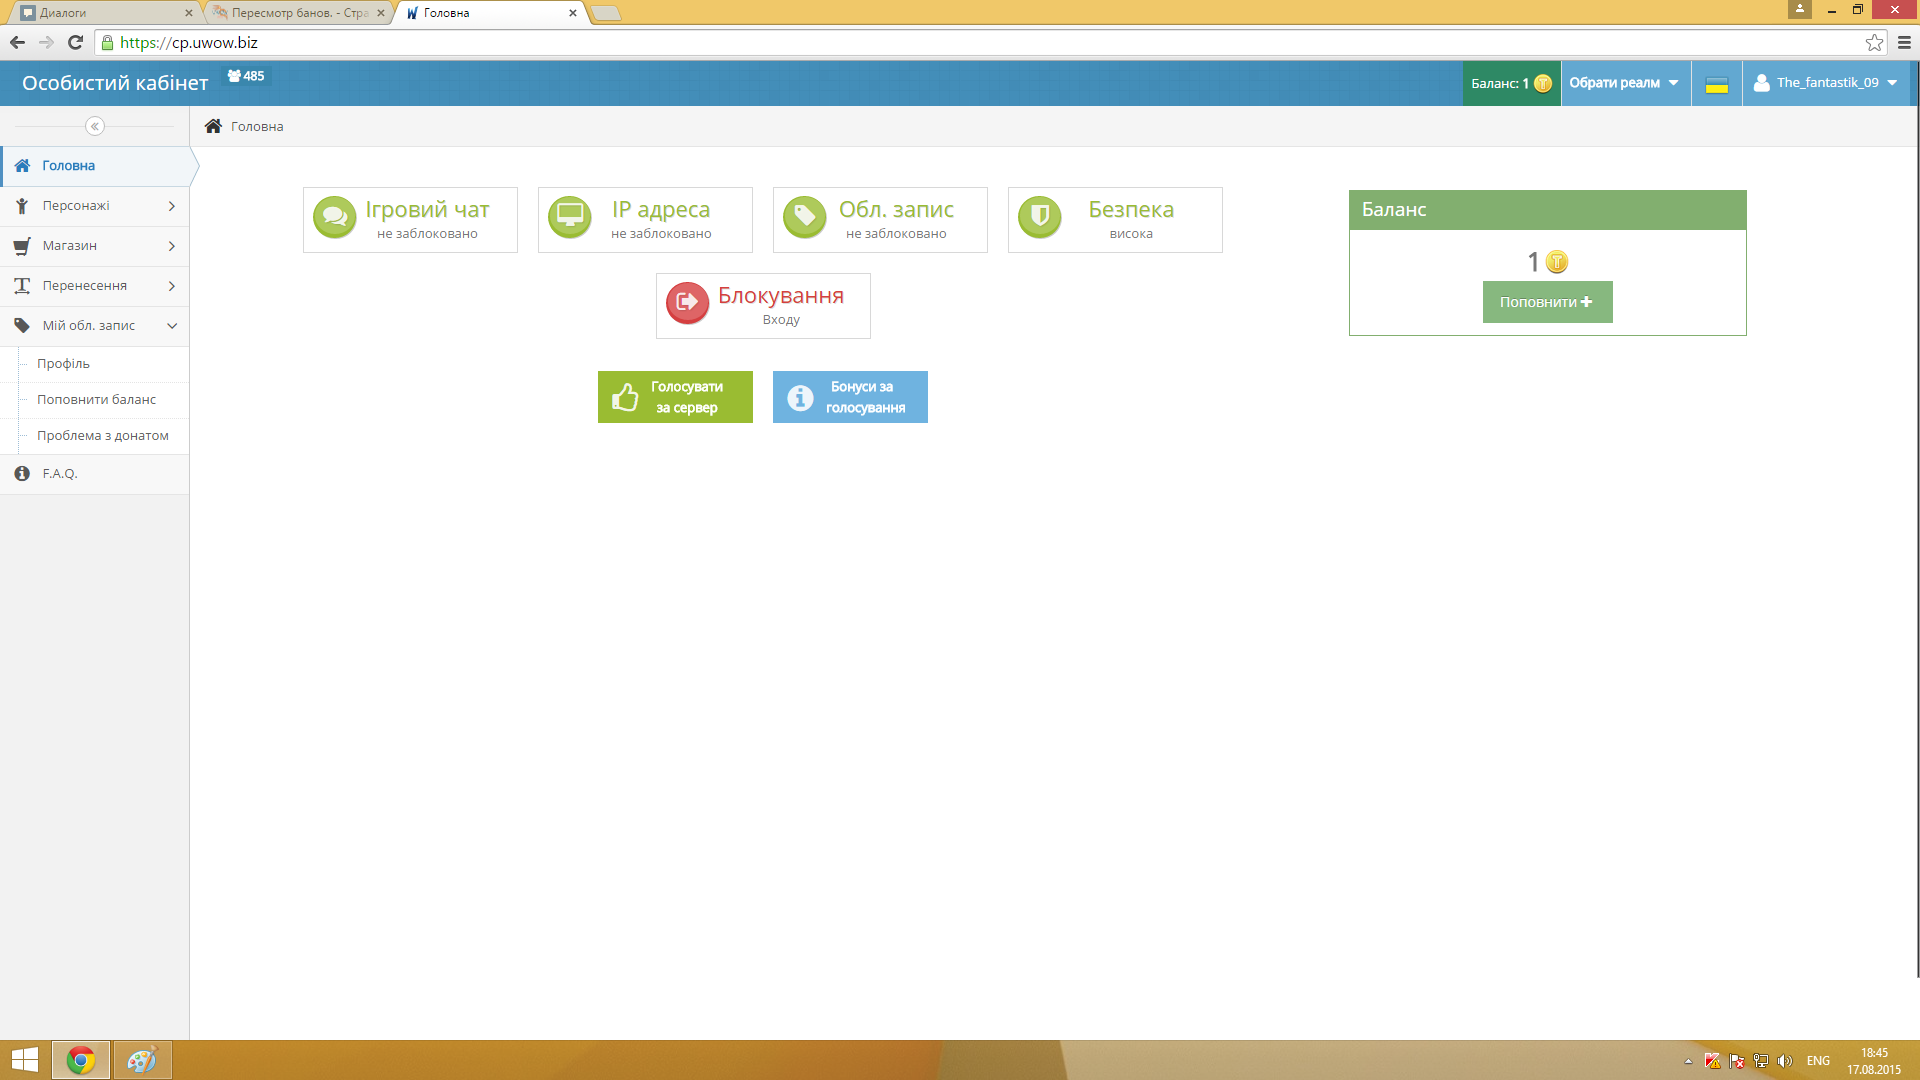Click the Обл. запис tag icon
This screenshot has width=1920, height=1080.
pos(805,217)
